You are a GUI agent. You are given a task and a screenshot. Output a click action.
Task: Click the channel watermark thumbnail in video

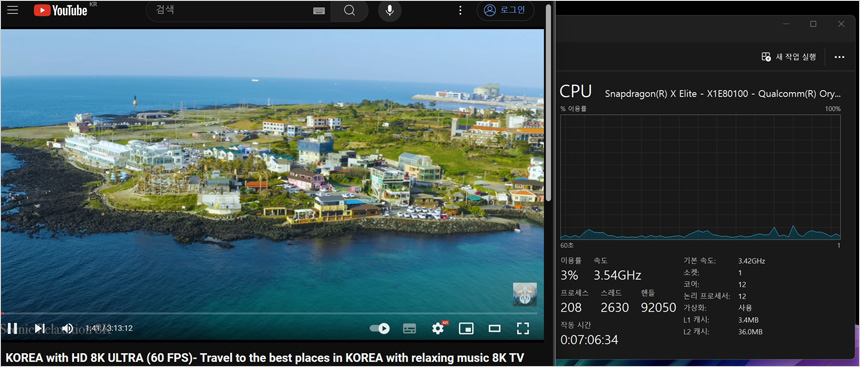coord(525,294)
